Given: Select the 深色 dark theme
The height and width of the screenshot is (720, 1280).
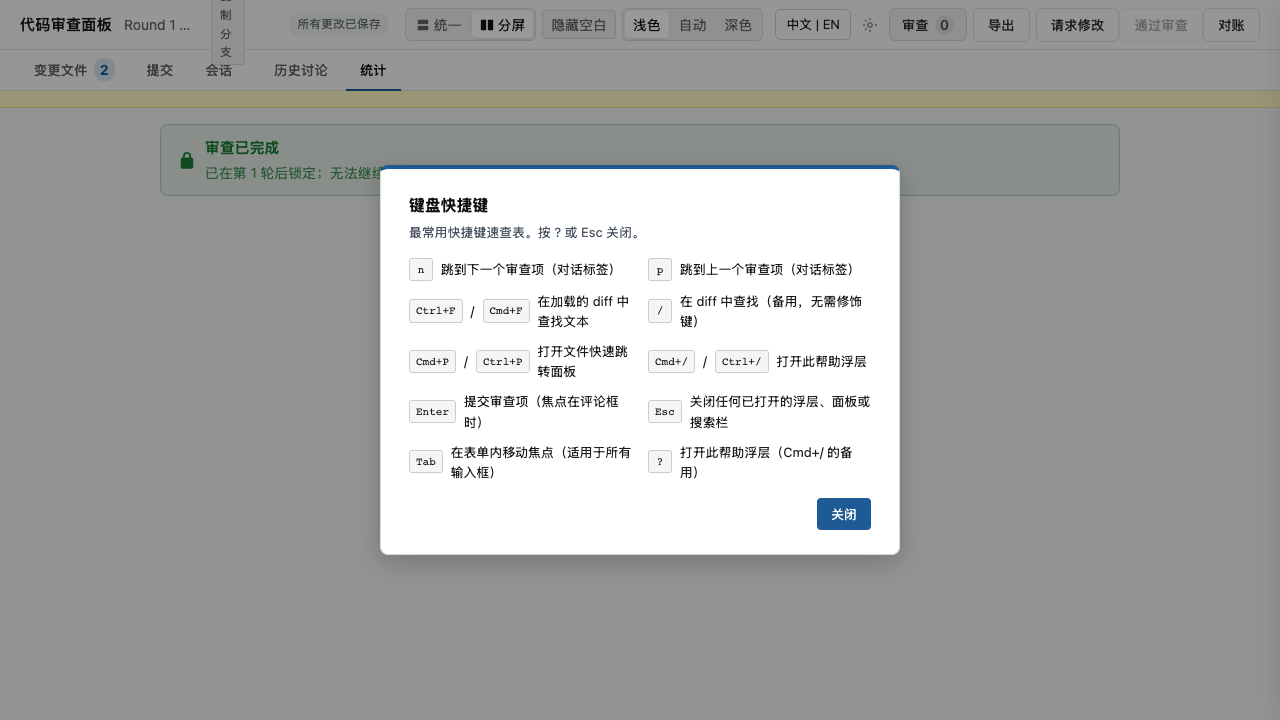Looking at the screenshot, I should [x=738, y=25].
